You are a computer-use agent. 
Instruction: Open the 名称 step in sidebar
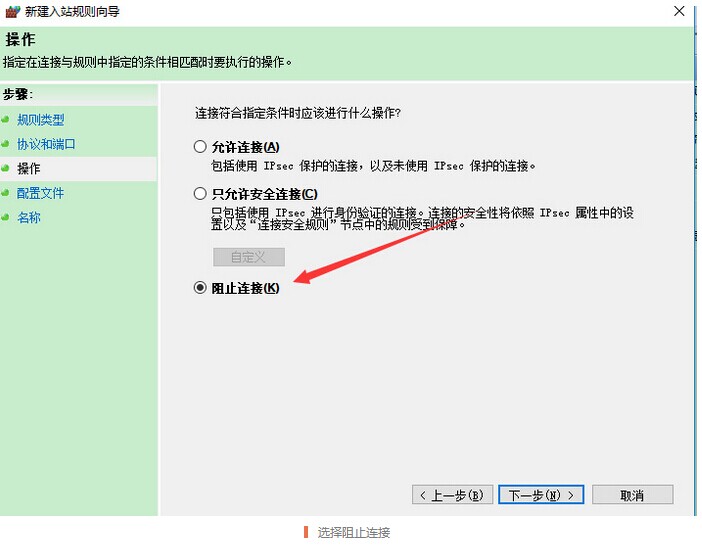29,218
